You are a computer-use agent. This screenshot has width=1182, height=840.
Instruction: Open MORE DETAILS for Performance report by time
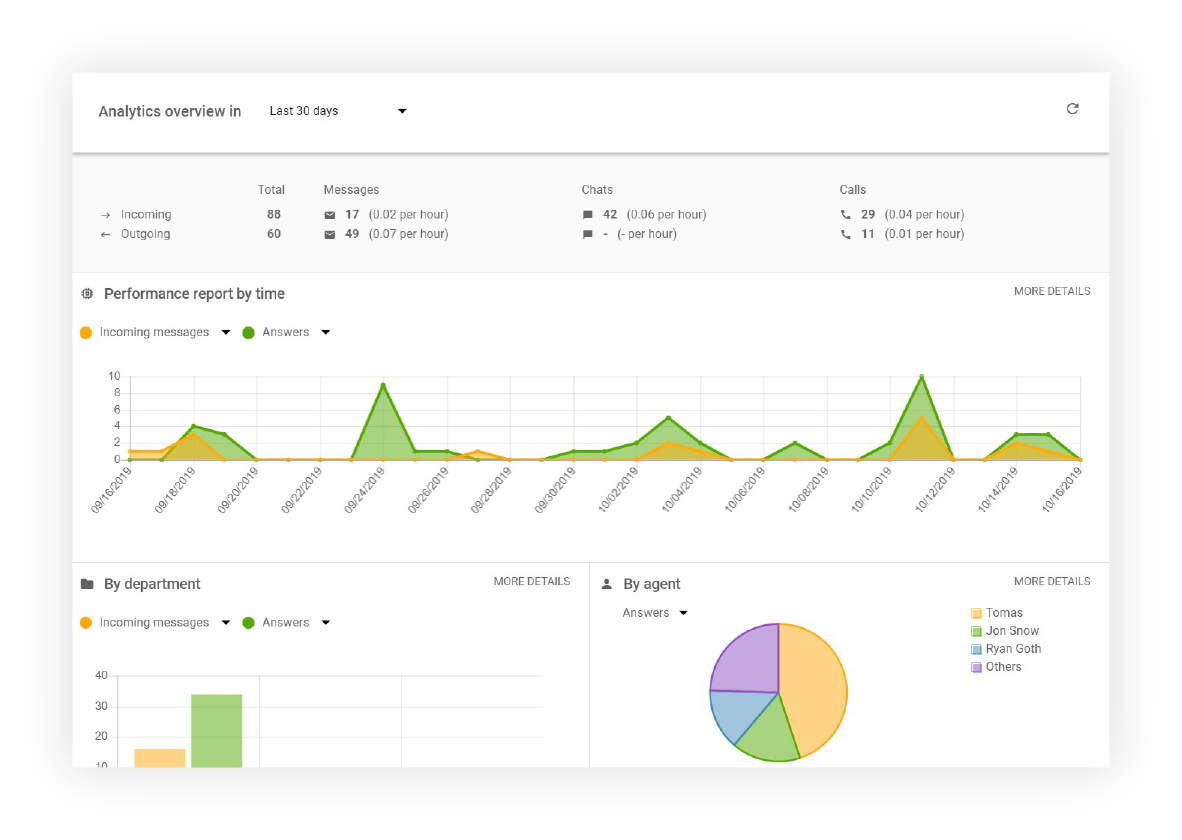point(1050,291)
